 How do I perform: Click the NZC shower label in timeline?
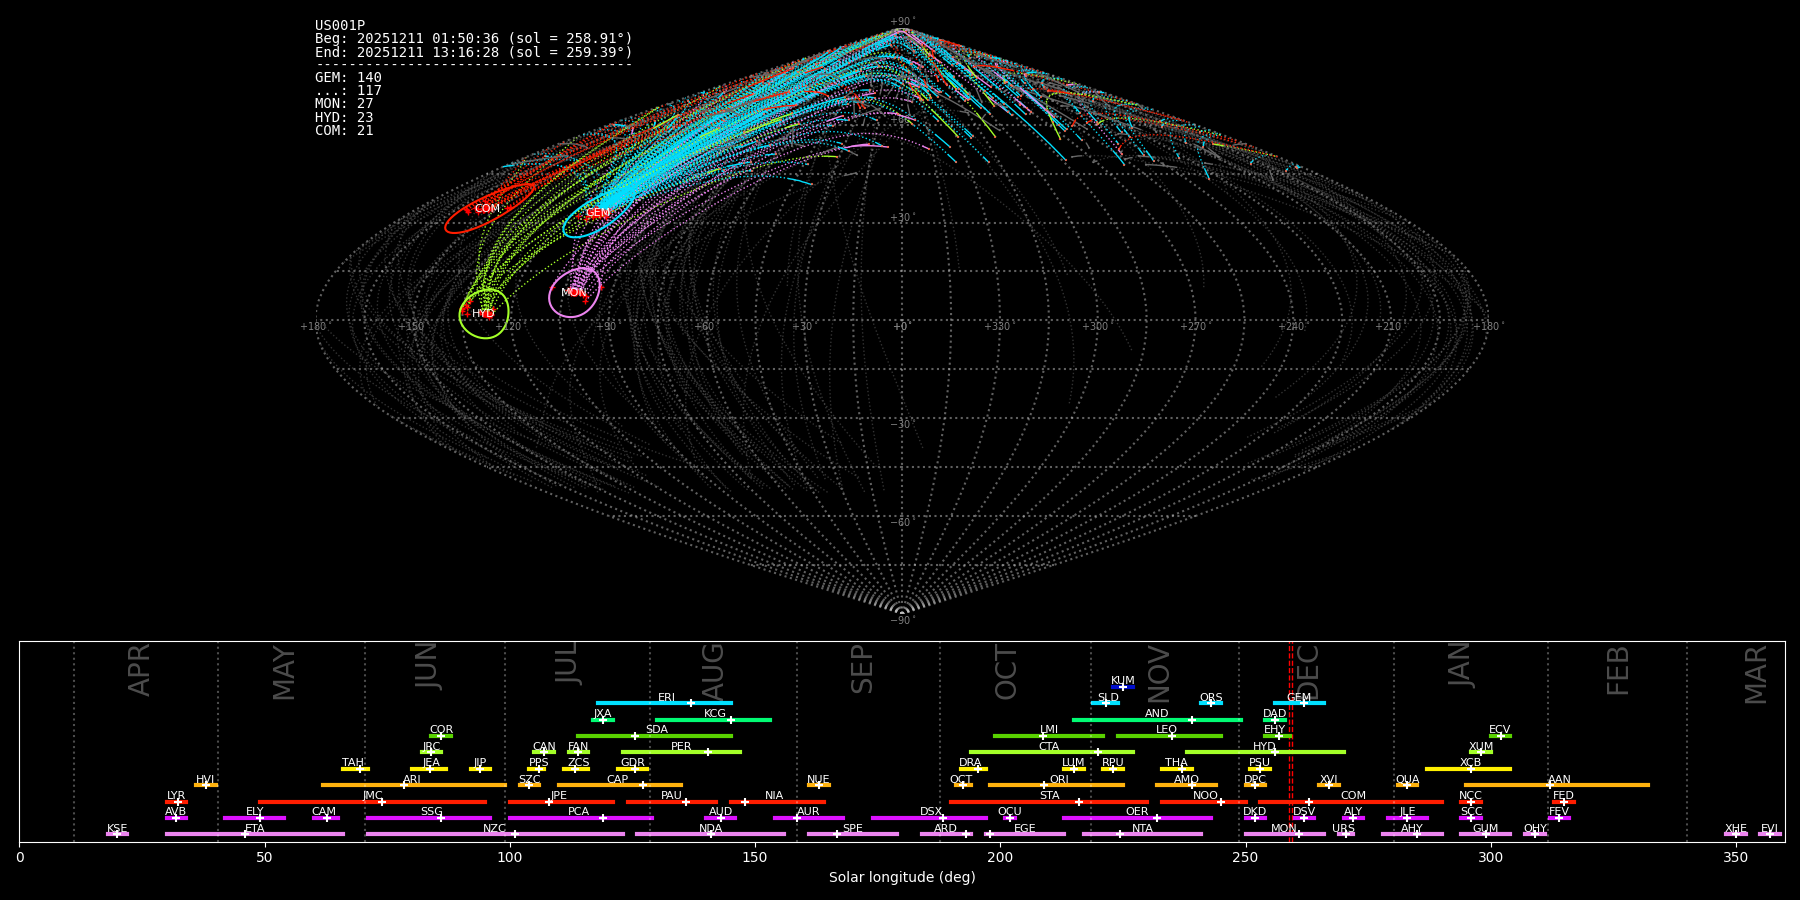[495, 829]
